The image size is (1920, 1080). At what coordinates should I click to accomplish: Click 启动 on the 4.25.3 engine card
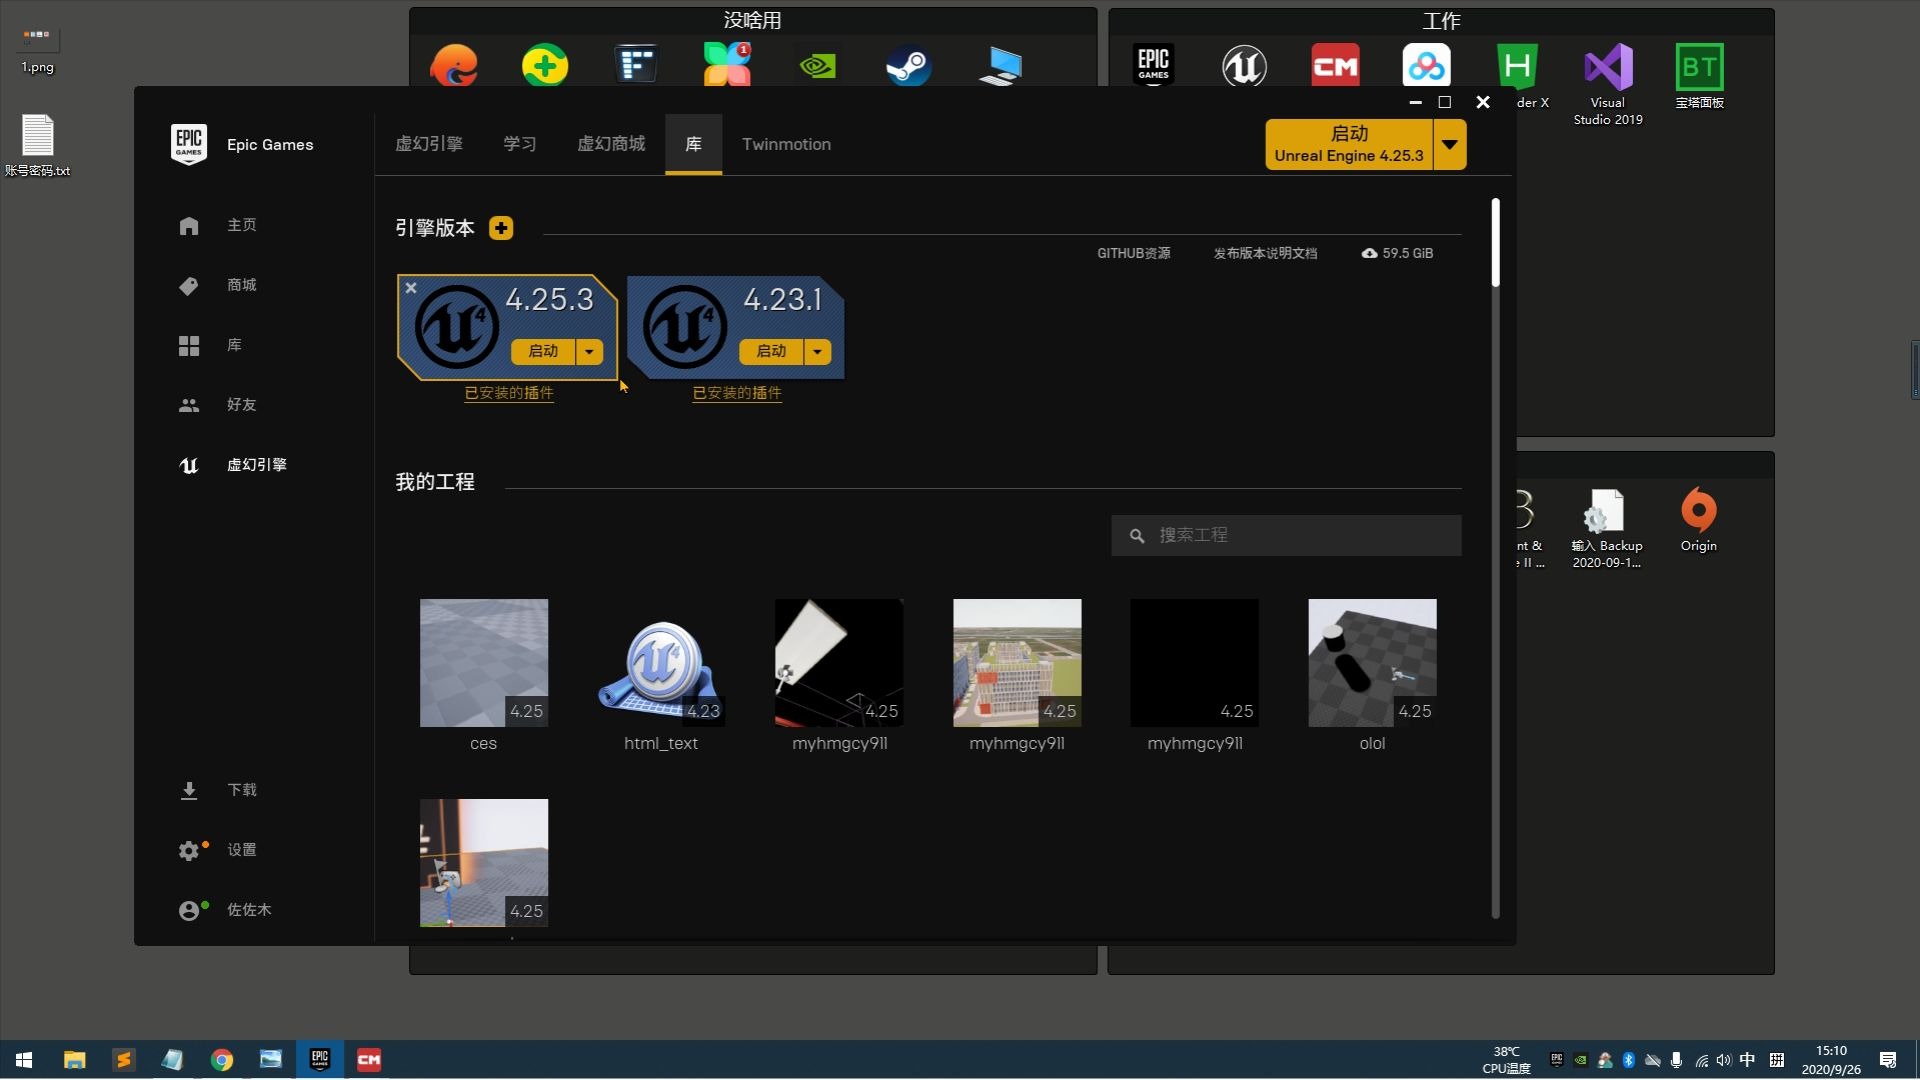[x=543, y=351]
